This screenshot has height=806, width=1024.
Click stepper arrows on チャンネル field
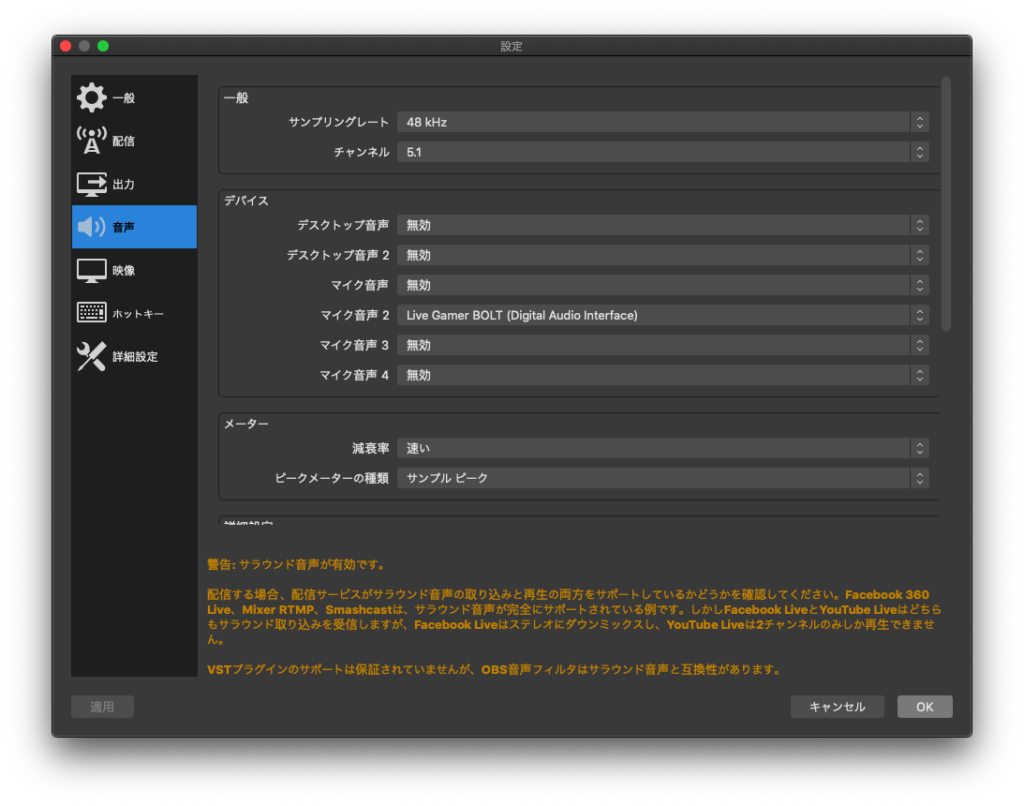920,152
